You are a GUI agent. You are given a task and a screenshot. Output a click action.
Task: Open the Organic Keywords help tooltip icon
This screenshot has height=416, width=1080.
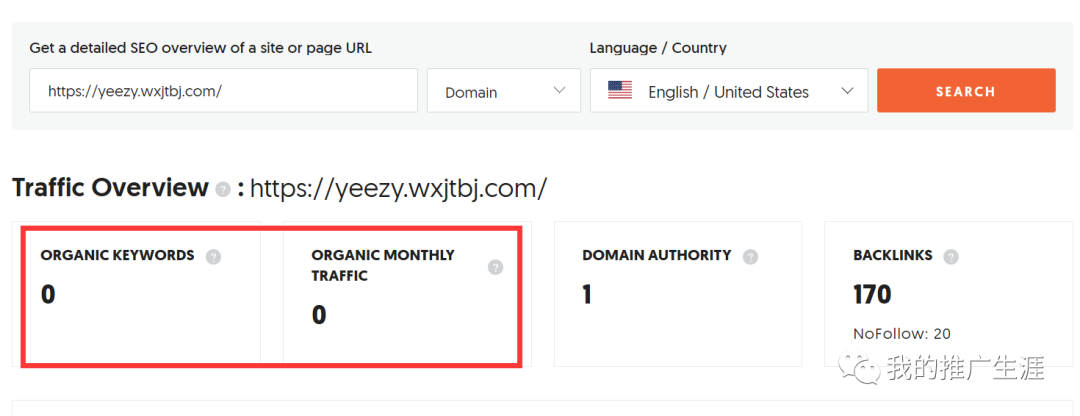(x=213, y=257)
